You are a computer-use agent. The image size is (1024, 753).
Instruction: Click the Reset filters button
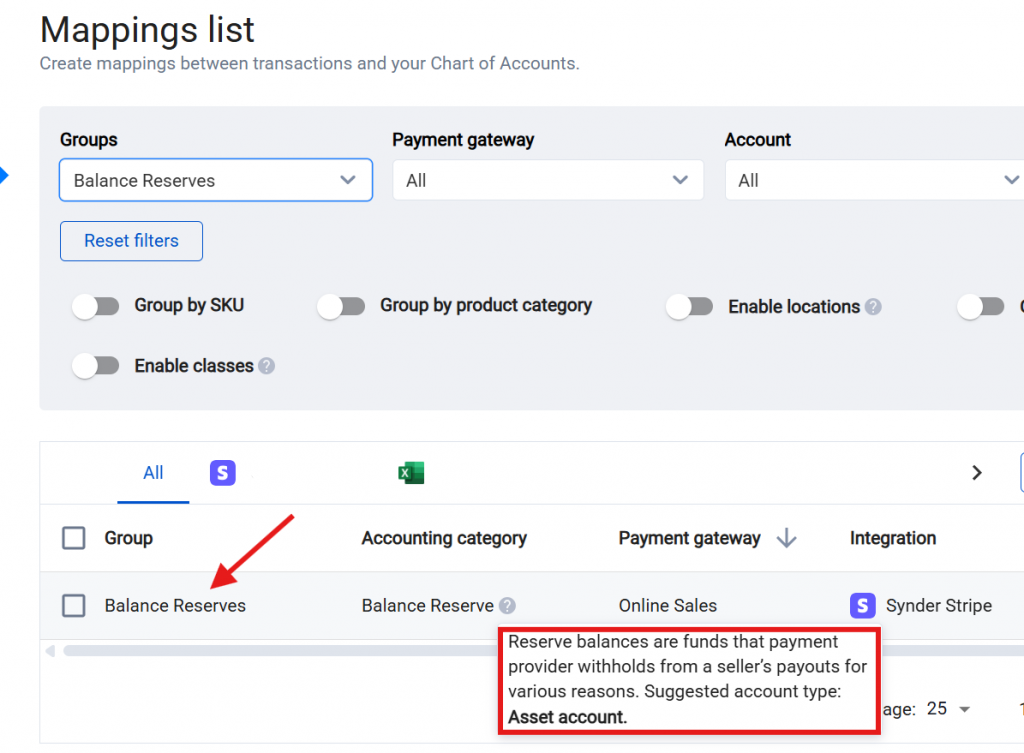click(x=131, y=241)
